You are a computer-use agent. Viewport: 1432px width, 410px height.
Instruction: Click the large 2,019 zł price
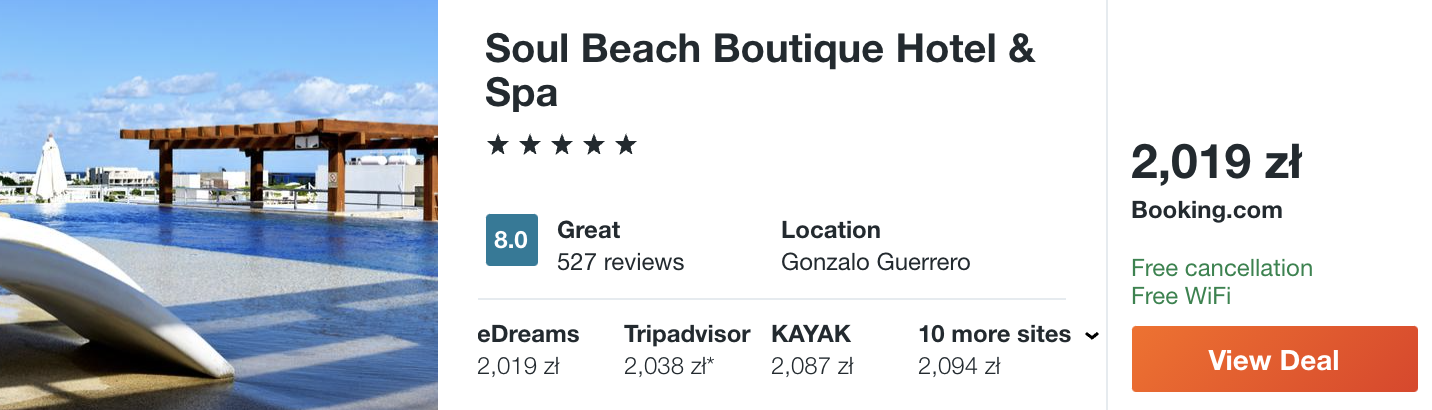[1215, 163]
